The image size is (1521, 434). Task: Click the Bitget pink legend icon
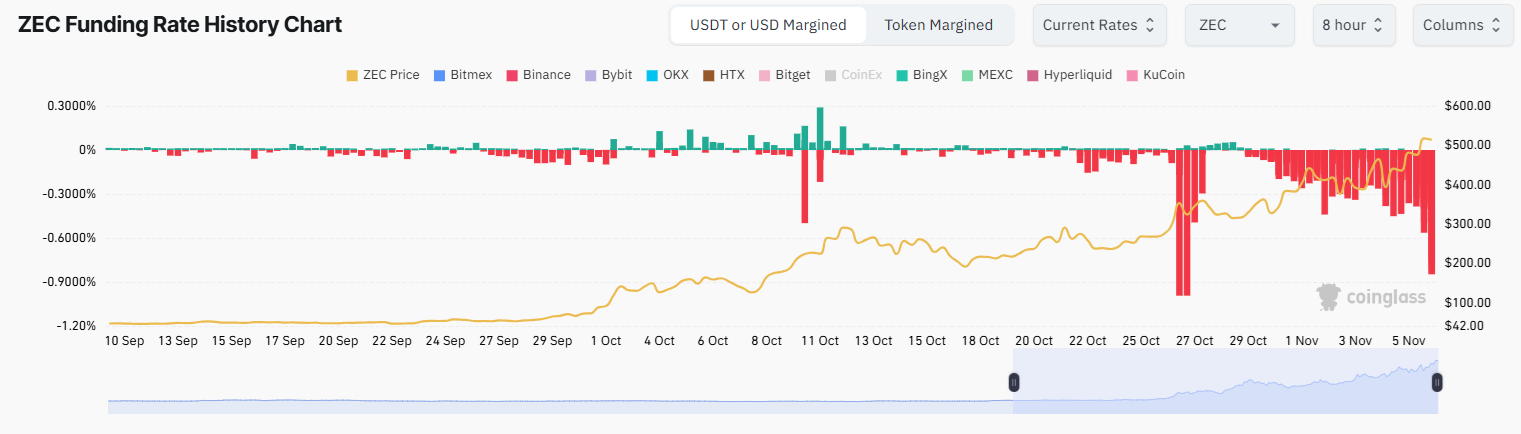click(x=765, y=75)
